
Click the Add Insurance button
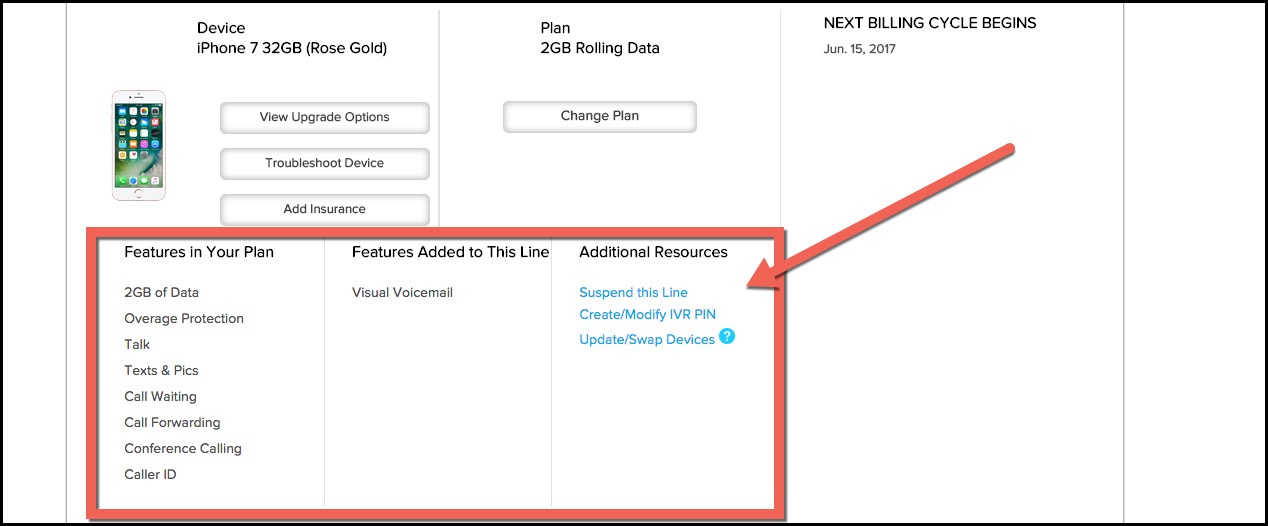[325, 209]
